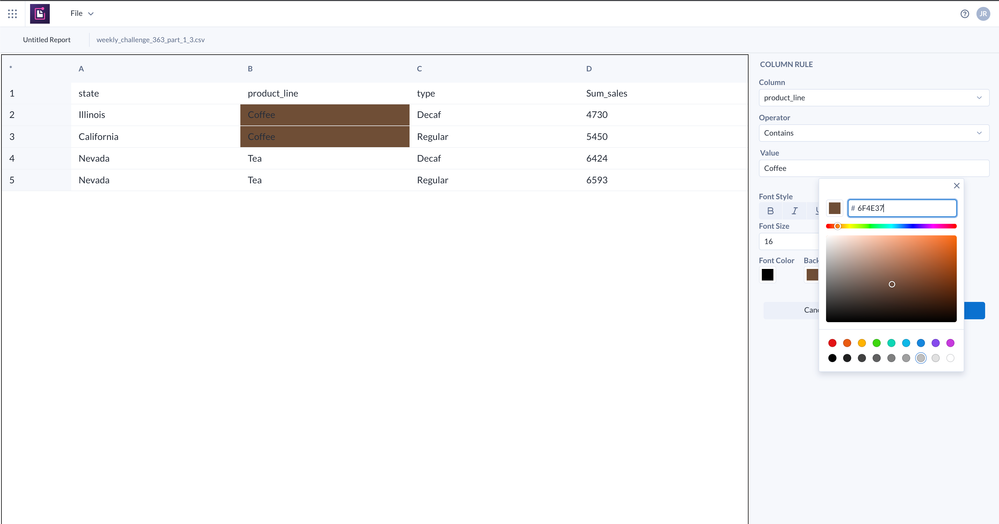Click the 'product_line' header cell
Viewport: 999px width, 524px height.
pos(325,93)
